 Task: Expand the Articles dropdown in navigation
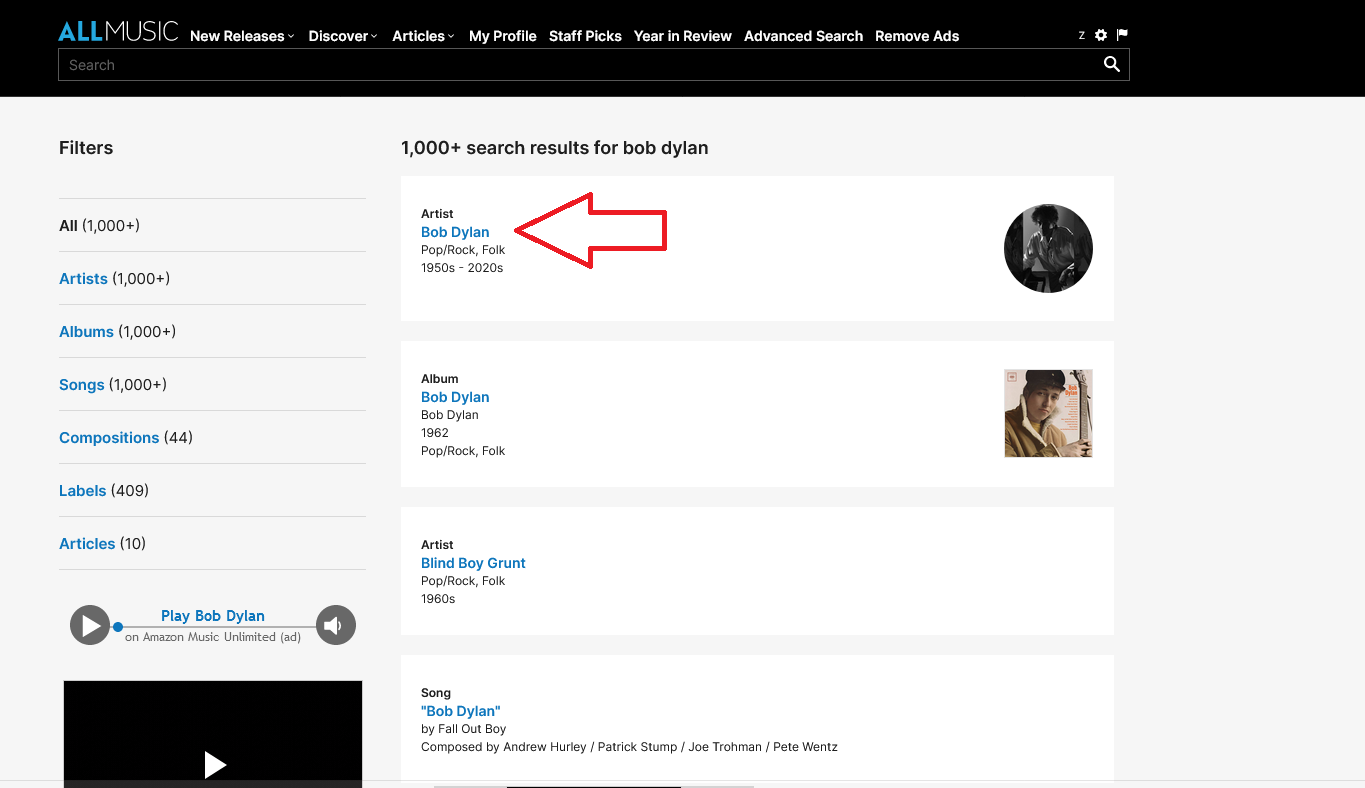[423, 36]
